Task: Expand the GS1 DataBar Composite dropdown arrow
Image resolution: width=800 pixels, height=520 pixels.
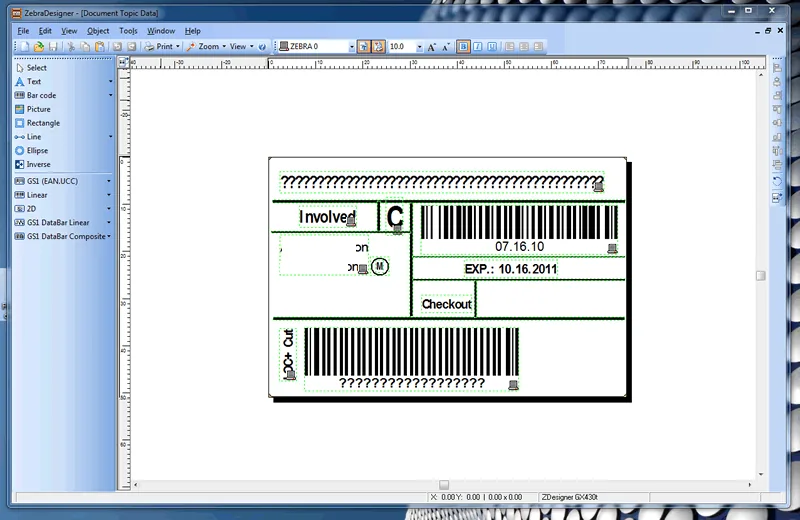Action: [x=109, y=236]
